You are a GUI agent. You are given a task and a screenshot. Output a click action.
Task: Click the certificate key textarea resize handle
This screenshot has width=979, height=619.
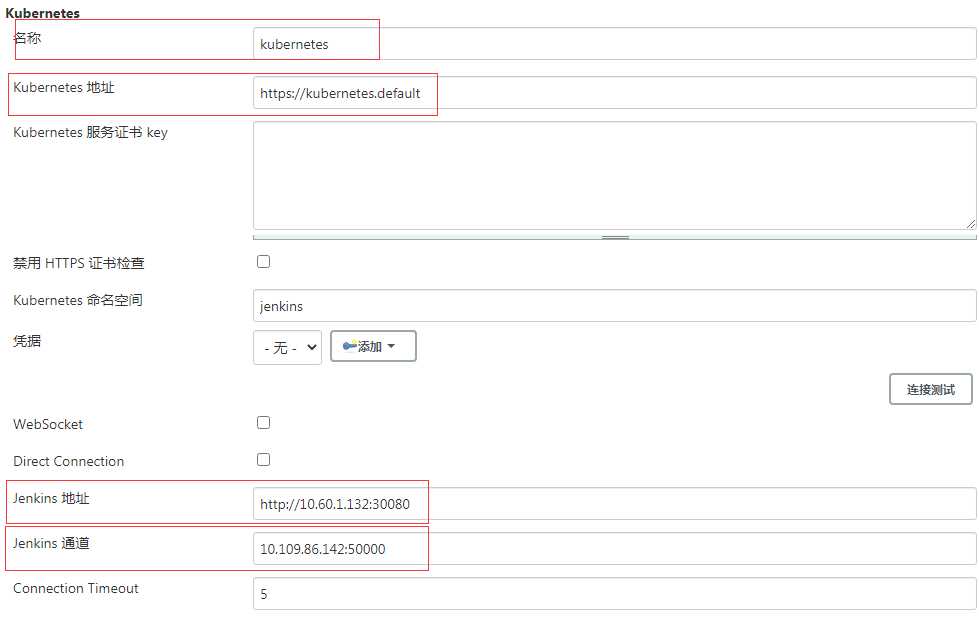coord(970,224)
